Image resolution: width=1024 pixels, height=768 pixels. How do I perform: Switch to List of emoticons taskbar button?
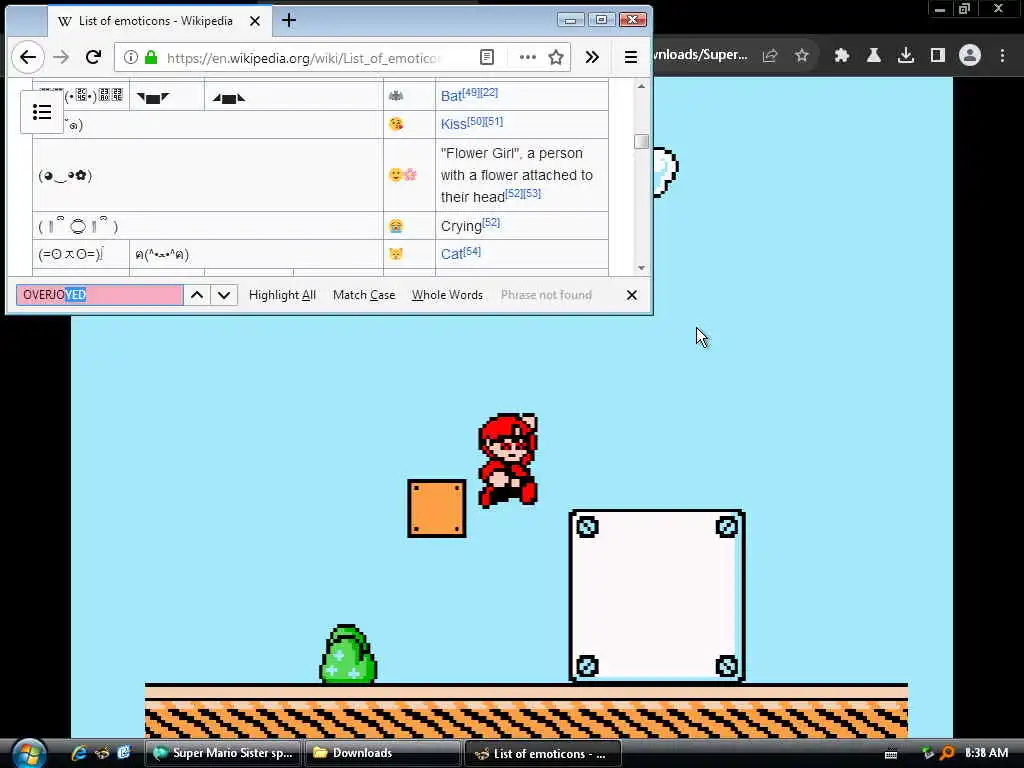pyautogui.click(x=542, y=753)
